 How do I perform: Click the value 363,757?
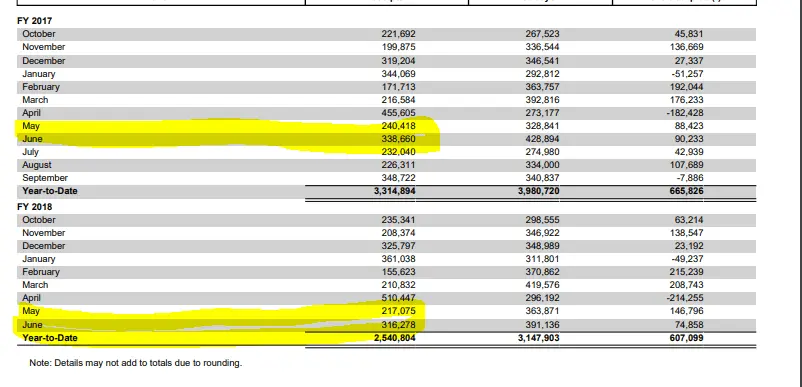(x=542, y=87)
